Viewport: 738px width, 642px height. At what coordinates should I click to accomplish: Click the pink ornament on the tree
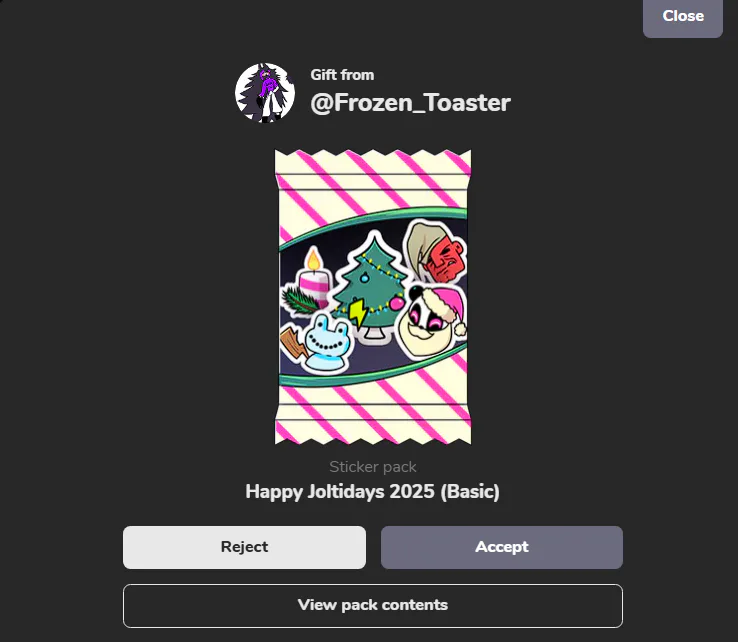point(397,302)
